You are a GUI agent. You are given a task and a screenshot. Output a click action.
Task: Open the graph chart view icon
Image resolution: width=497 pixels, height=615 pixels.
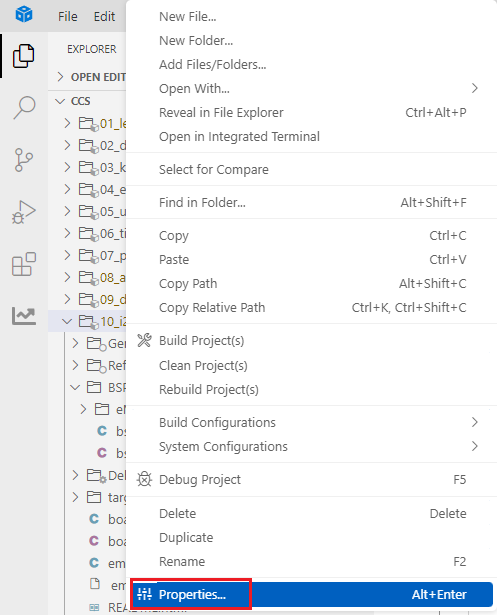click(x=24, y=316)
